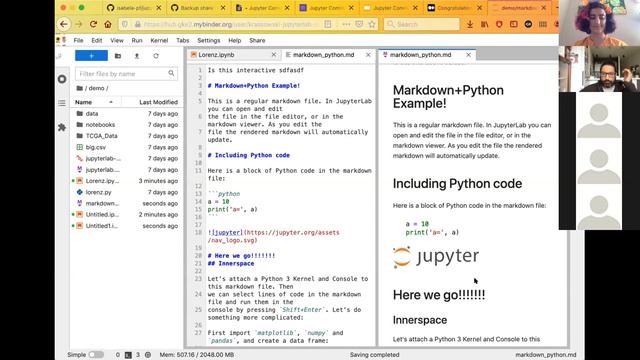Viewport: 640px width, 360px height.
Task: Open the Edit menu
Action: 97,40
